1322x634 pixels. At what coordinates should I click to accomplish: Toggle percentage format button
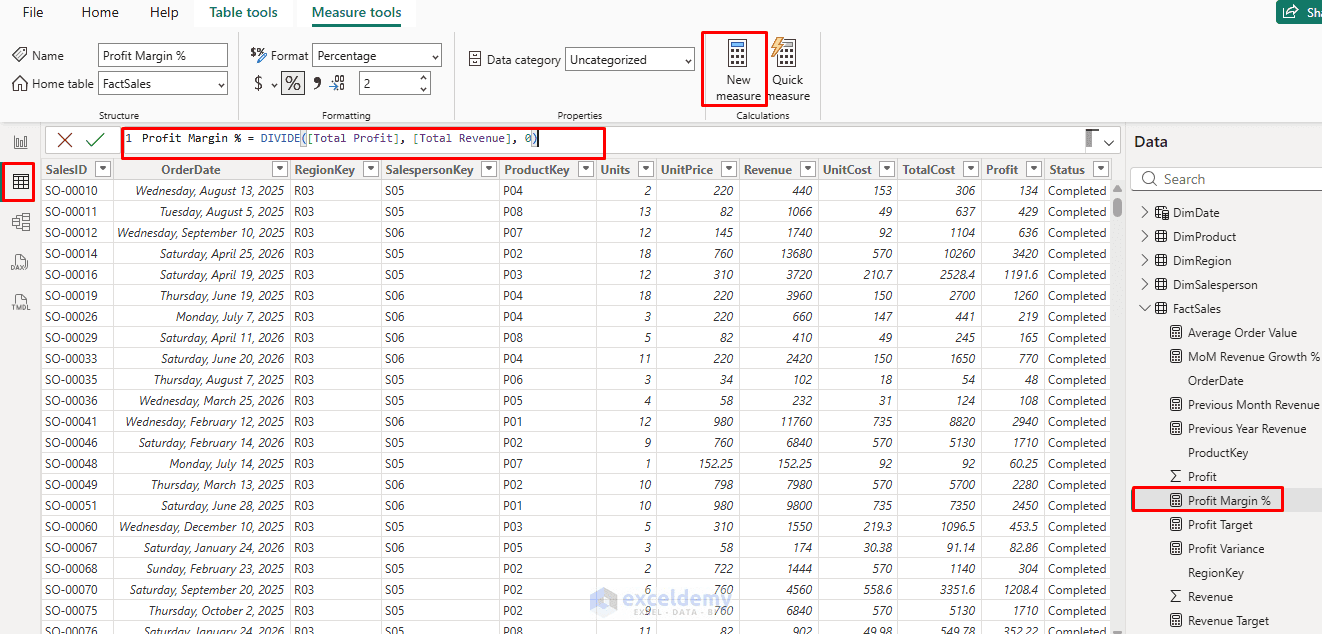[292, 83]
